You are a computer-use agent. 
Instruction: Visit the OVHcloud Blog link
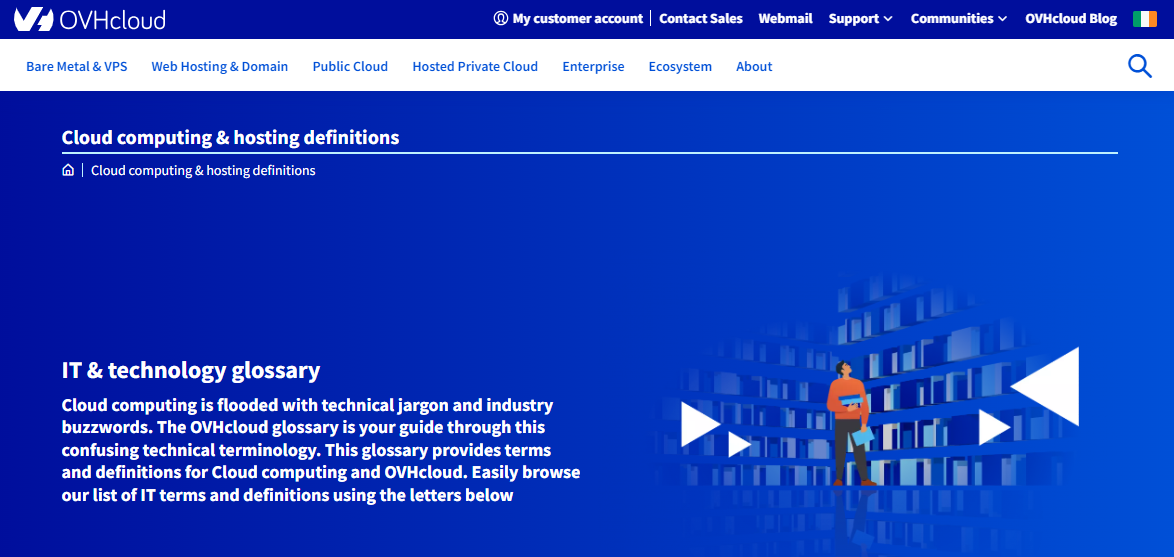[x=1071, y=19]
